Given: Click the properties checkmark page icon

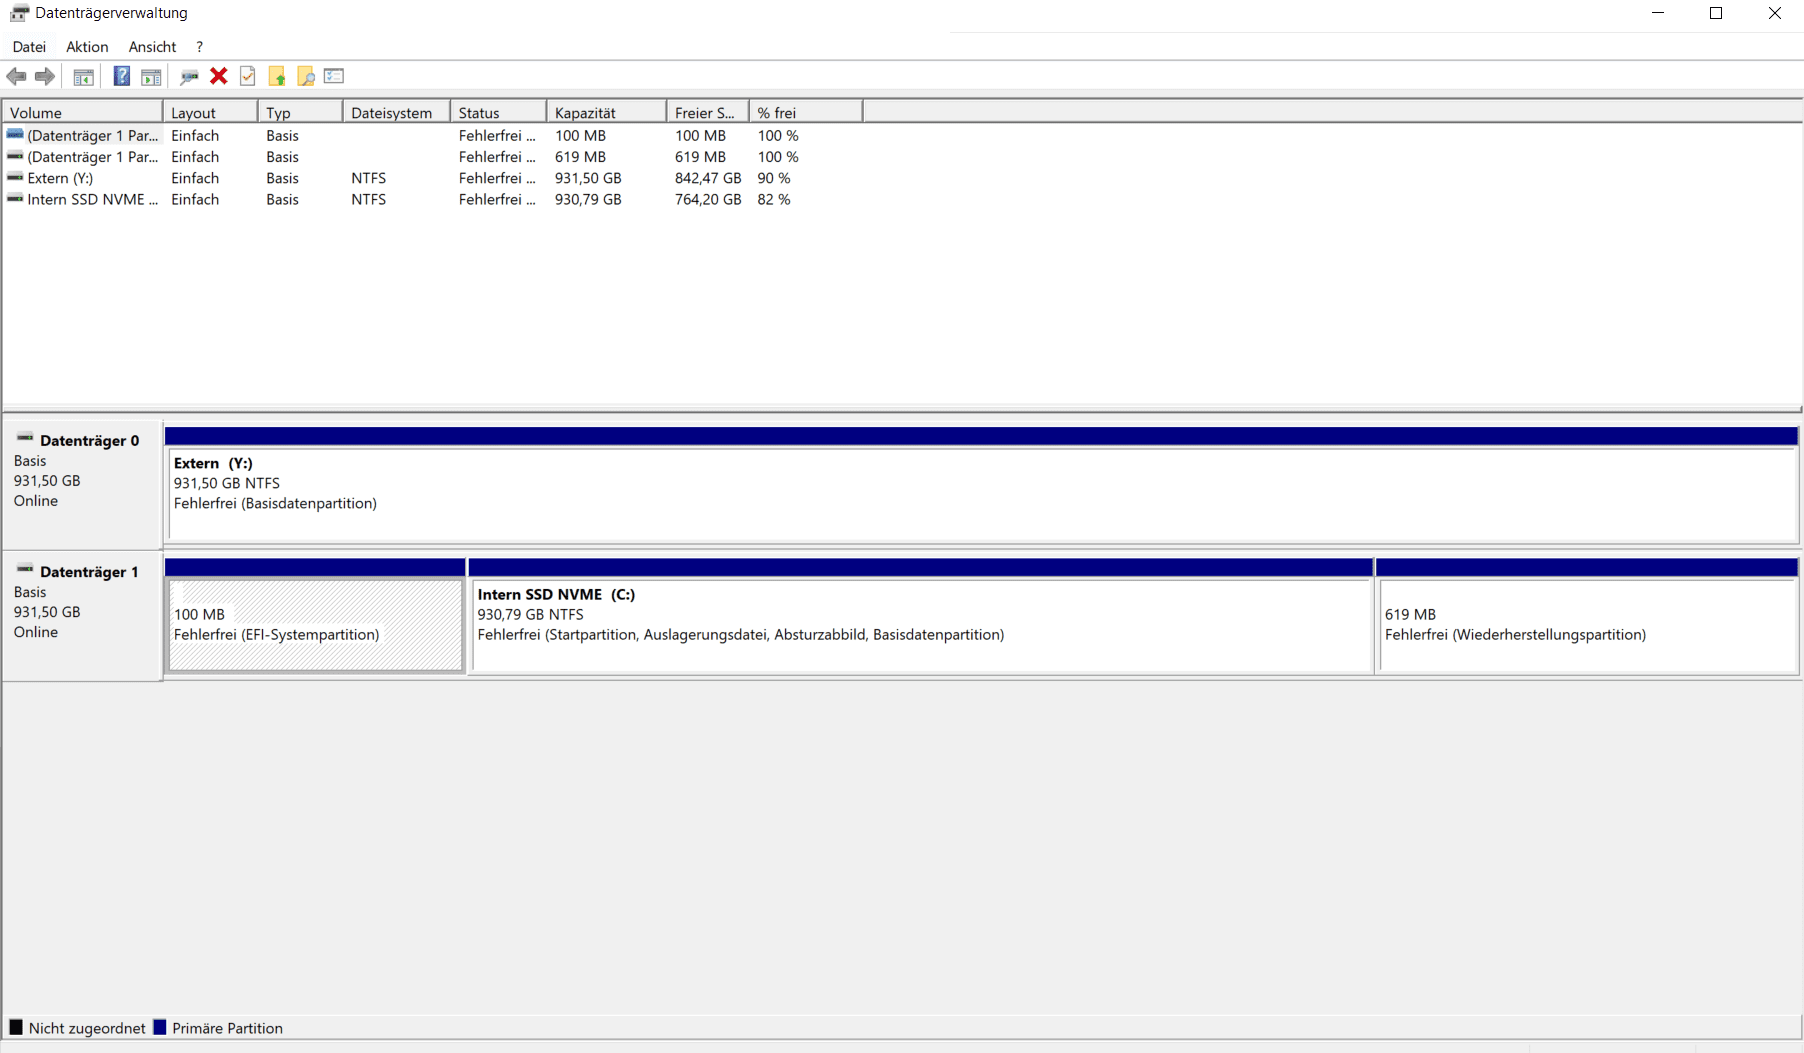Looking at the screenshot, I should tap(248, 76).
